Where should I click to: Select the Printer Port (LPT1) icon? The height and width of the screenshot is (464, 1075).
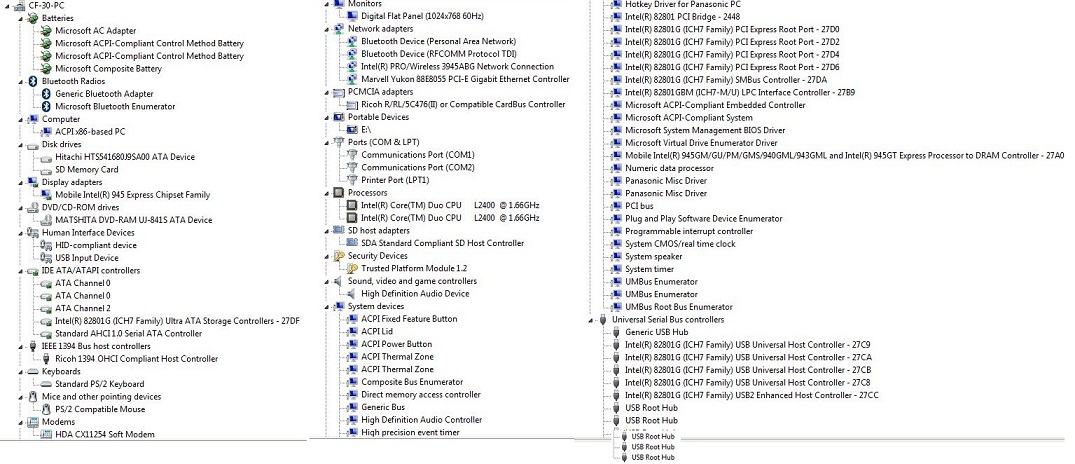(x=352, y=180)
